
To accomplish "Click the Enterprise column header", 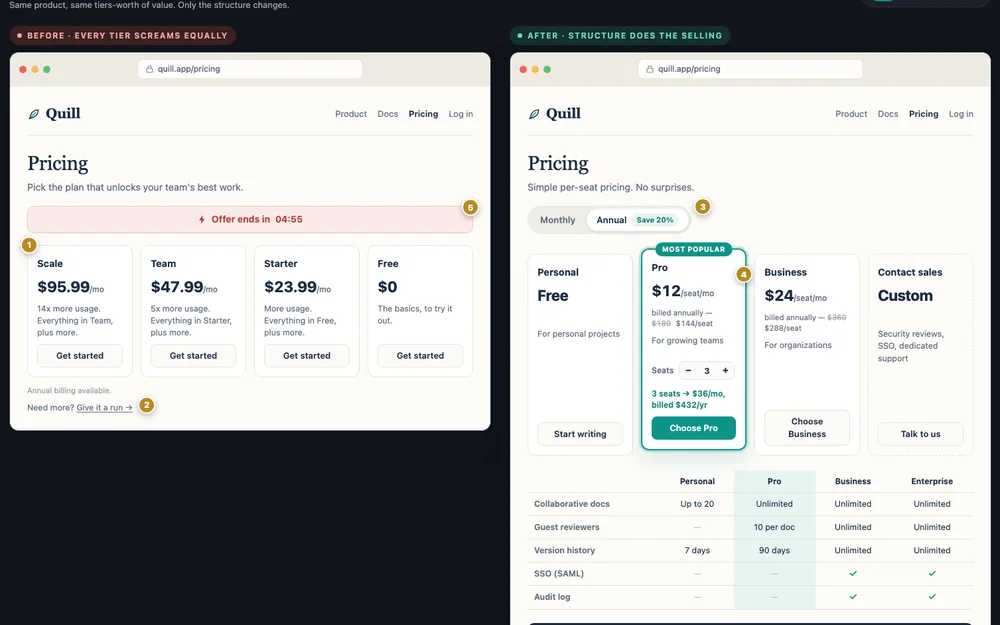I will pos(932,482).
